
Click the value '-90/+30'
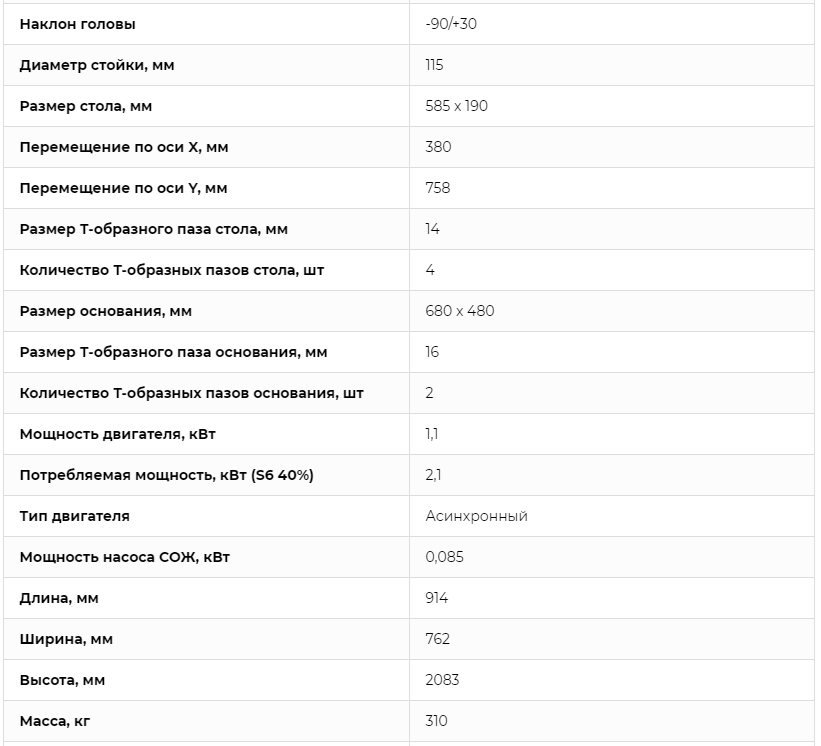point(451,24)
